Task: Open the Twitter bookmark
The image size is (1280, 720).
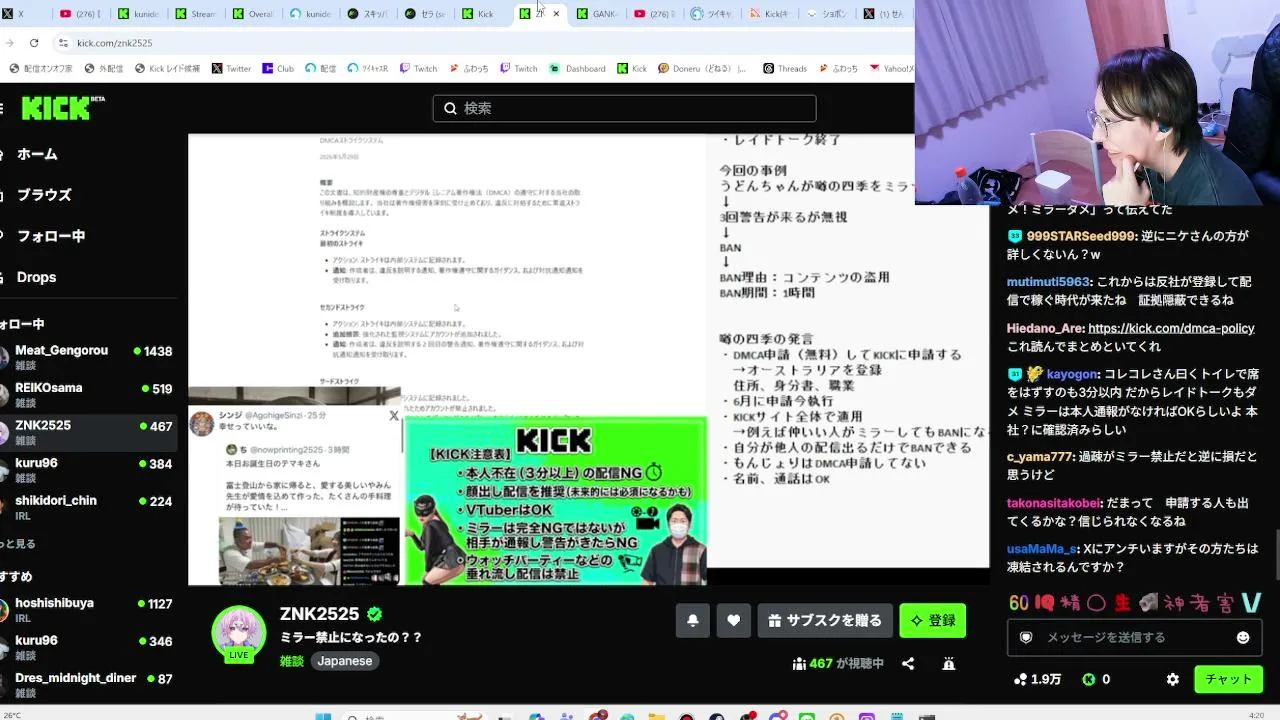Action: click(232, 69)
